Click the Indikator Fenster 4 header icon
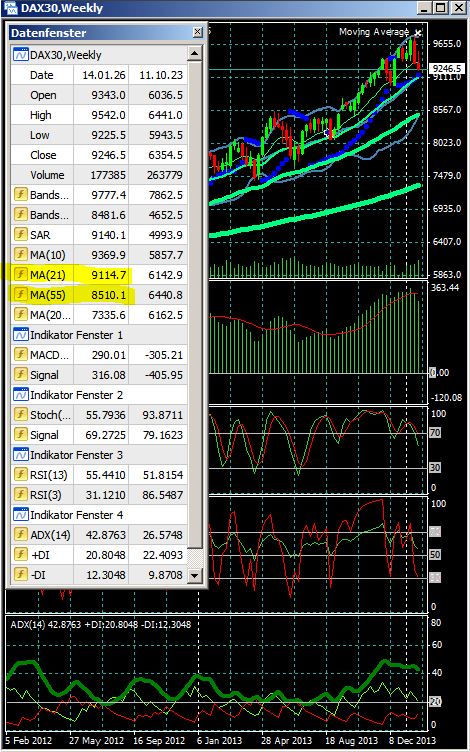 point(20,515)
